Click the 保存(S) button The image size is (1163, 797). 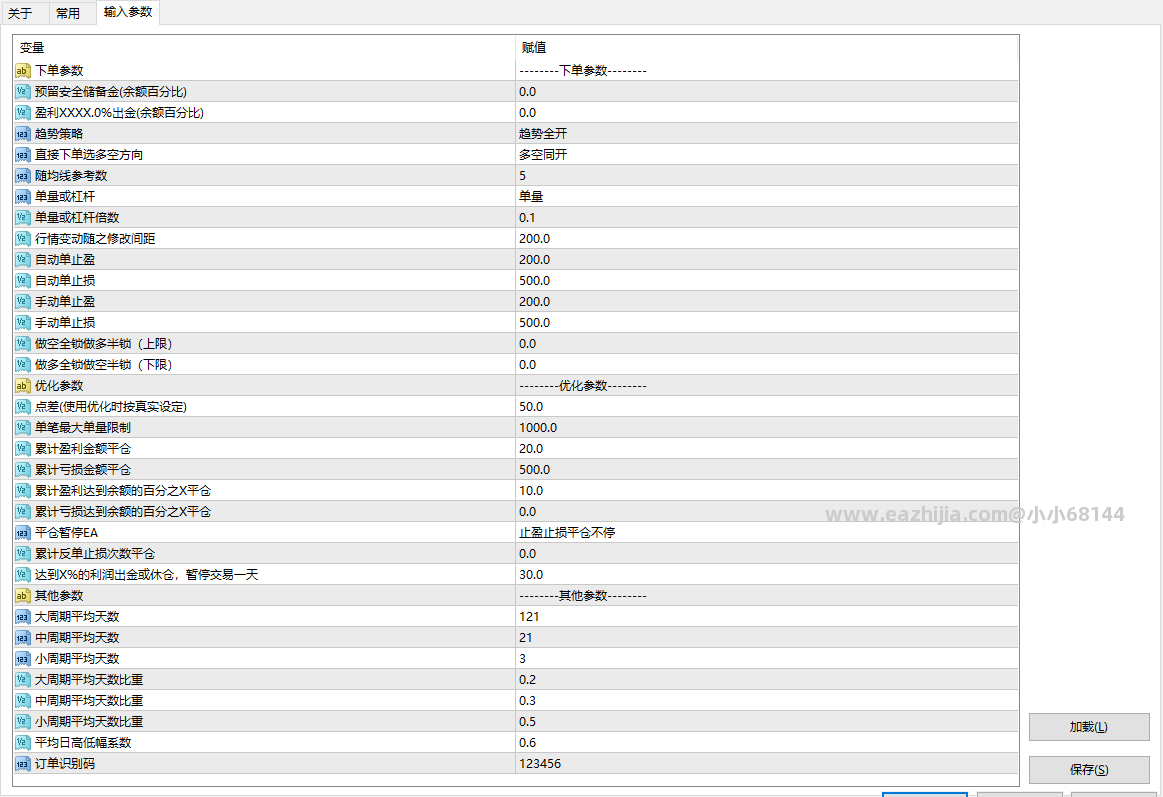(x=1089, y=770)
